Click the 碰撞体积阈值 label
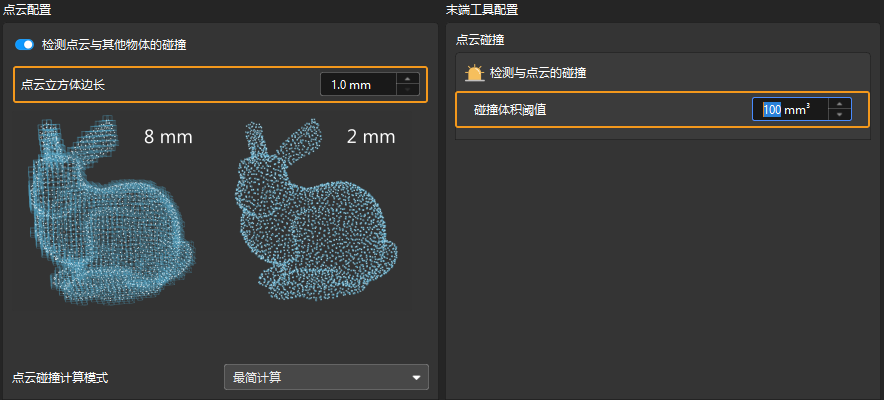This screenshot has height=400, width=884. tap(510, 110)
